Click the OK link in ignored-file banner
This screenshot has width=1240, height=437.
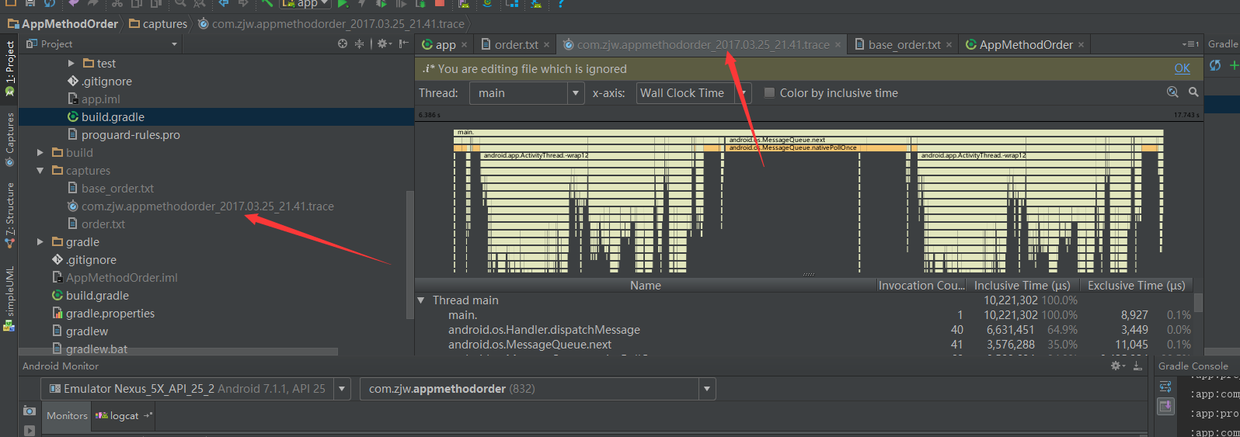[1182, 69]
